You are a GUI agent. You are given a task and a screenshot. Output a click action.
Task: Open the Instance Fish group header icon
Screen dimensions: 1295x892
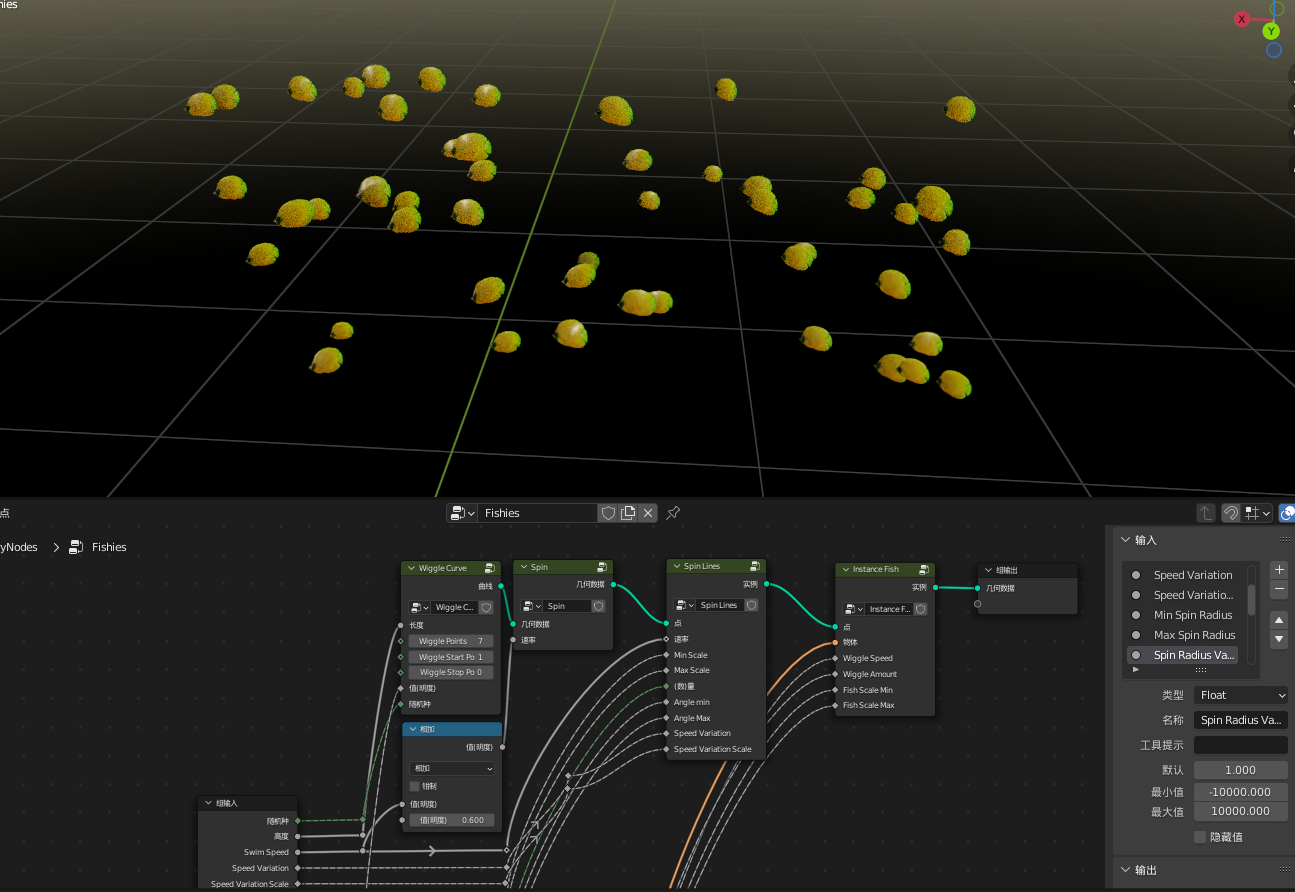pos(924,569)
